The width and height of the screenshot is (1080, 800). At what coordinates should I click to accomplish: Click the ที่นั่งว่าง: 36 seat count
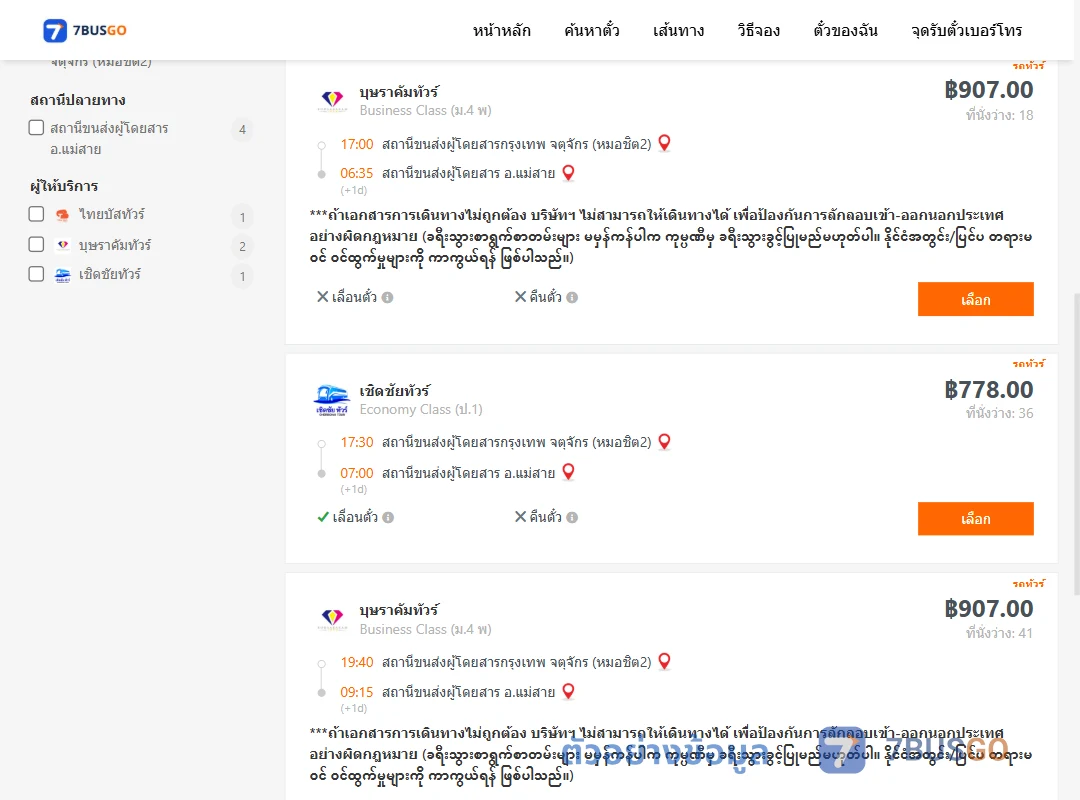tap(999, 413)
